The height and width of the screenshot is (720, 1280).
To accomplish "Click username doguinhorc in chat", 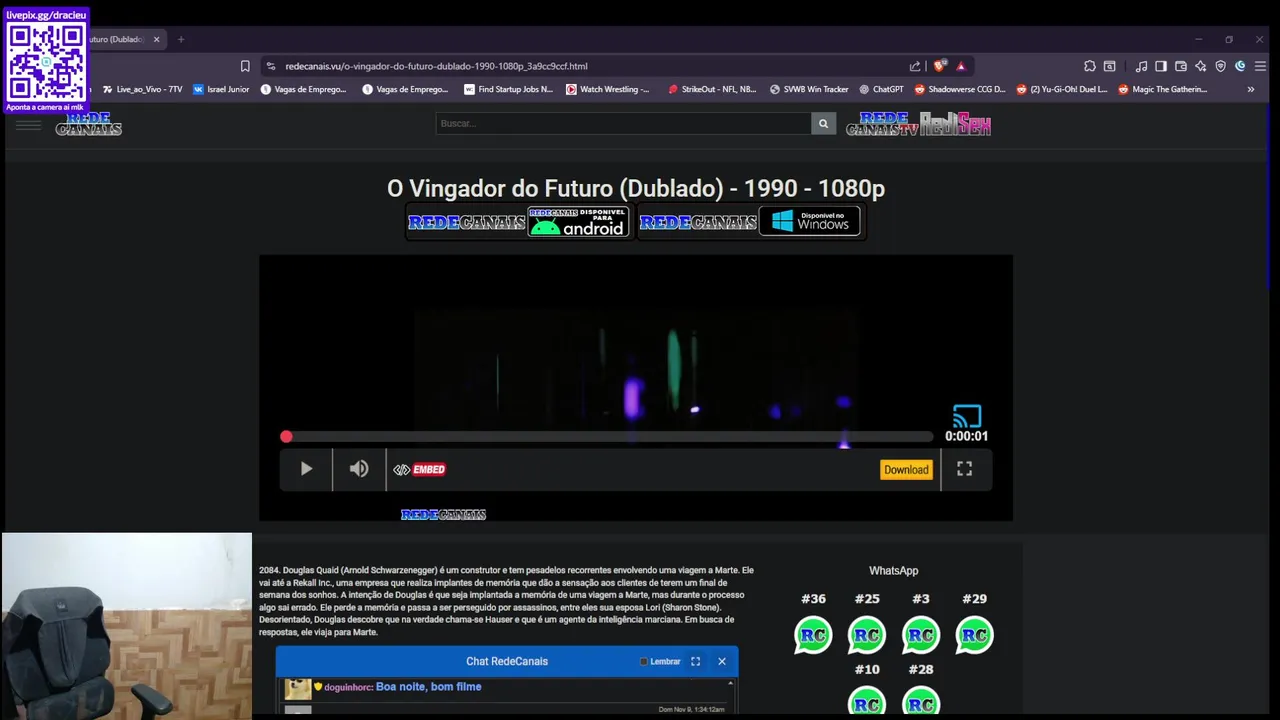I will pos(348,687).
